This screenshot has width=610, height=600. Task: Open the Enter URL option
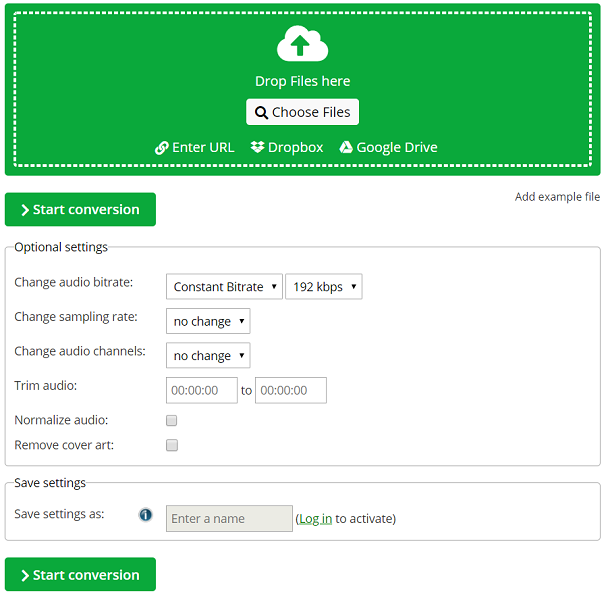click(x=195, y=148)
